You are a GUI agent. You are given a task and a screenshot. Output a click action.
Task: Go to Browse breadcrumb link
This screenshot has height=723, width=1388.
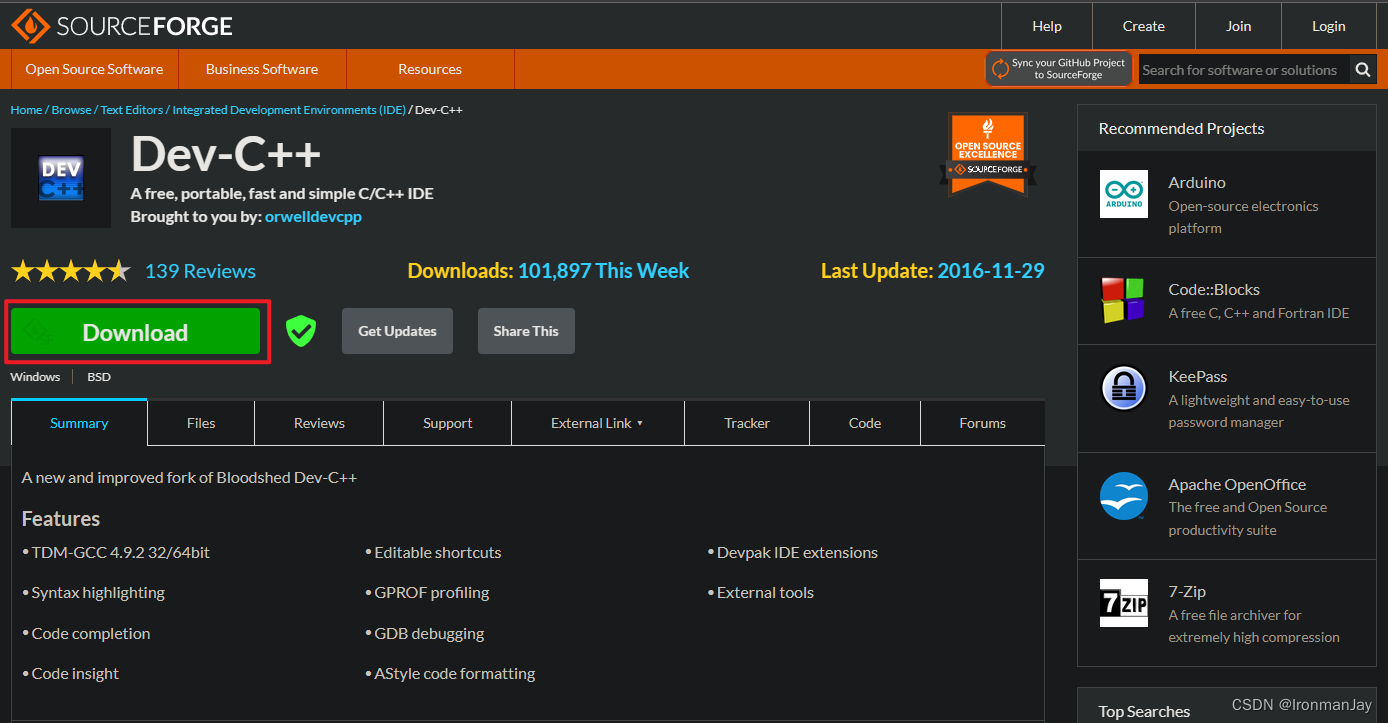click(x=71, y=110)
